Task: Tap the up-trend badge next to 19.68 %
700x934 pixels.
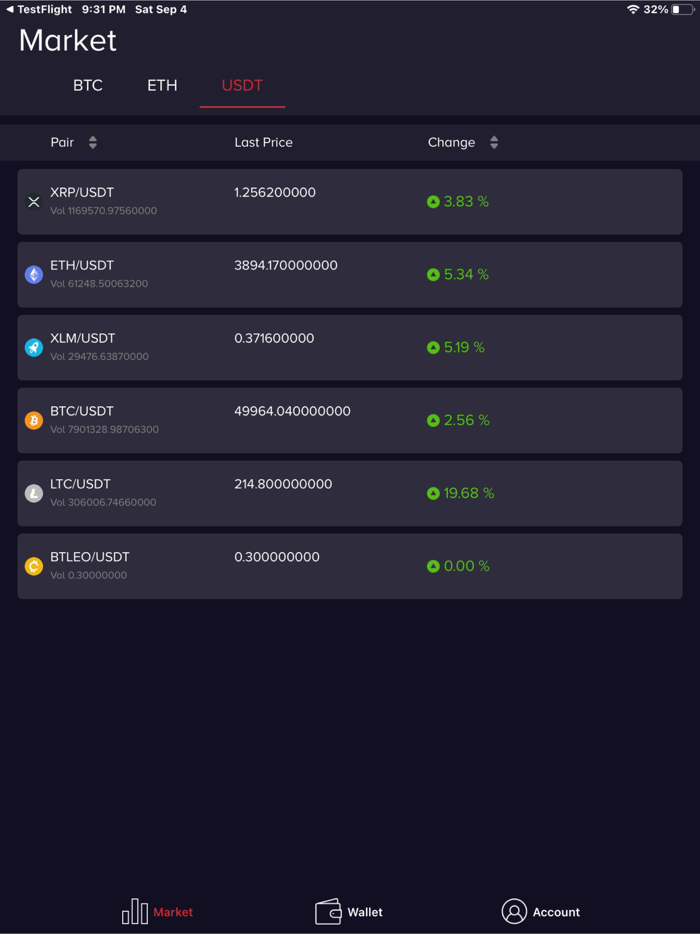Action: coord(433,493)
